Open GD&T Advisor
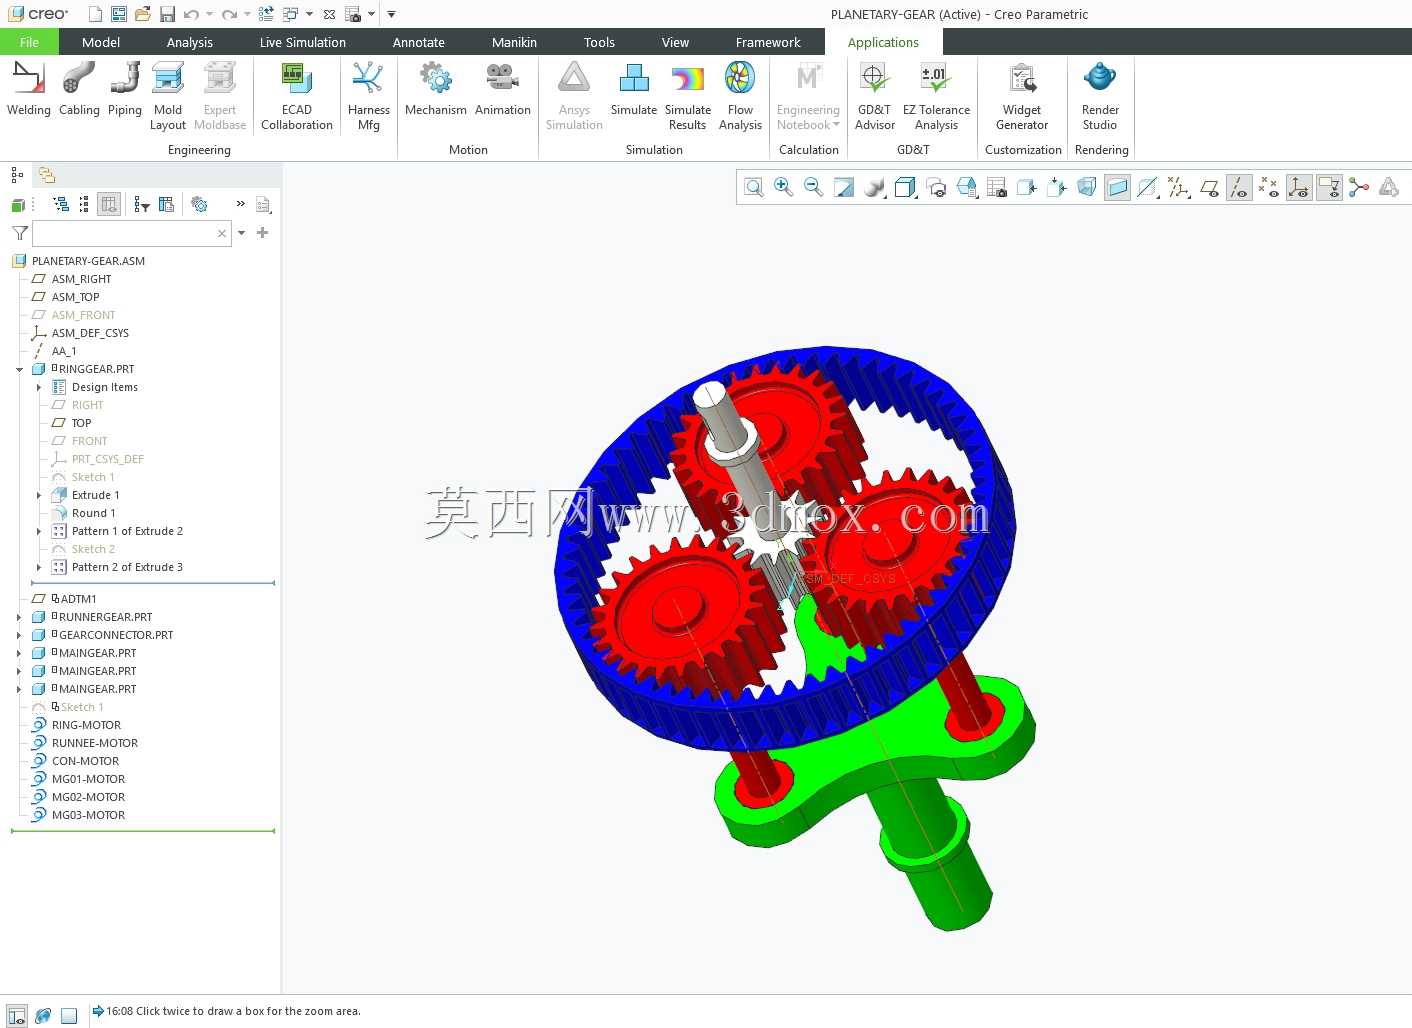The height and width of the screenshot is (1028, 1412). (x=874, y=96)
